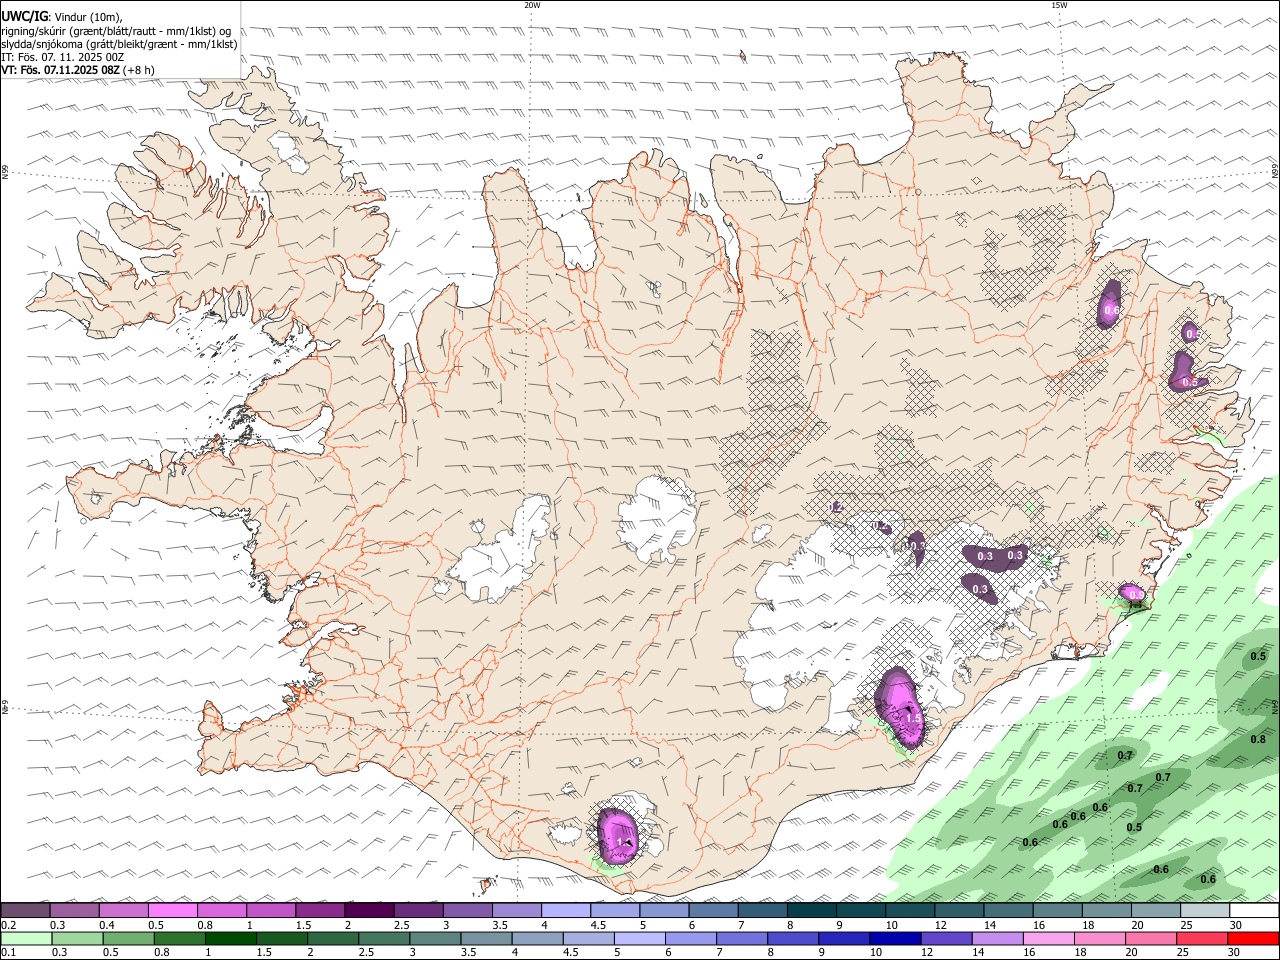Select upper scale dark purple swatch starting at 2

coord(368,910)
